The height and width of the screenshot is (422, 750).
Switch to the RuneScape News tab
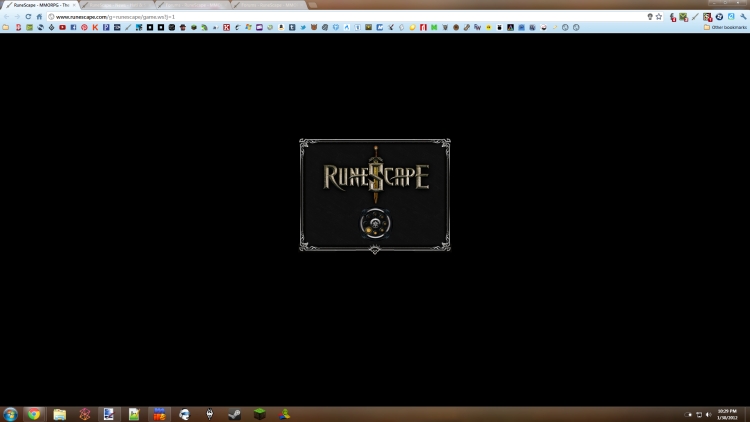[x=116, y=5]
